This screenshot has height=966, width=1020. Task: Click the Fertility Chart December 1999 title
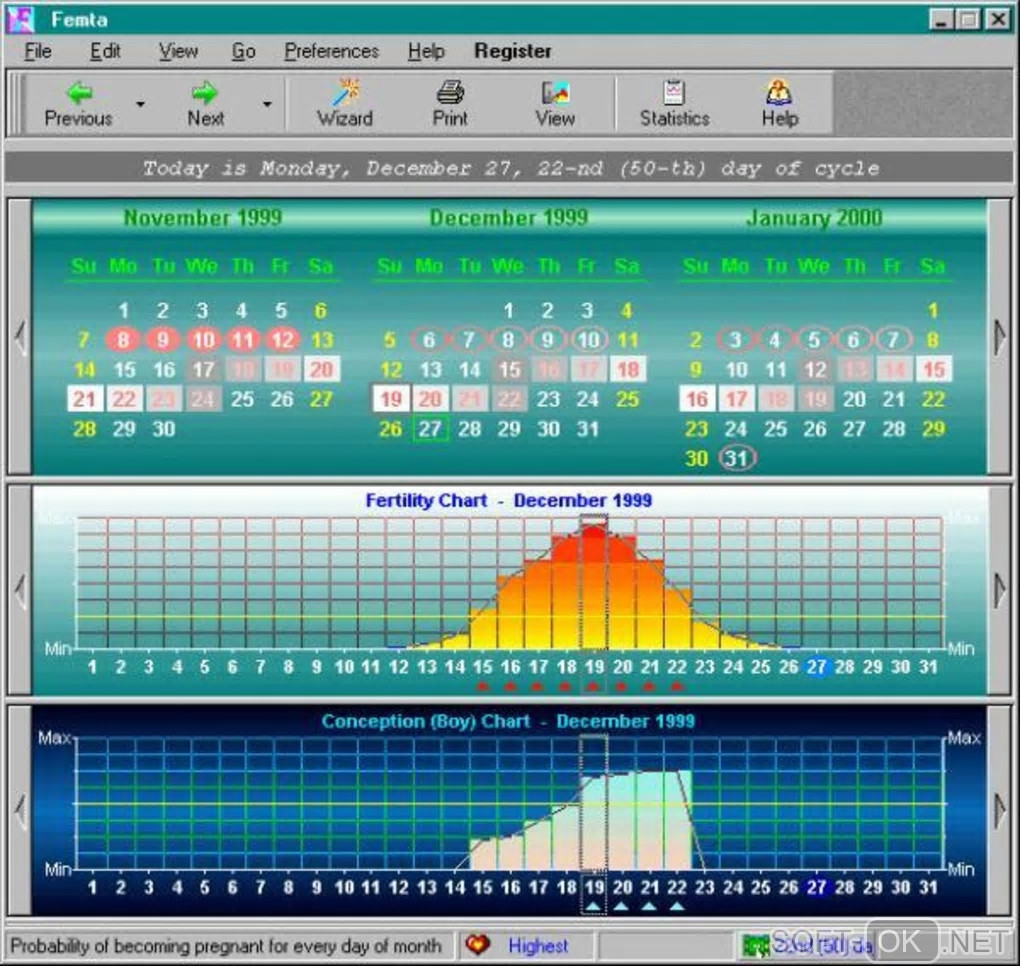tap(509, 500)
